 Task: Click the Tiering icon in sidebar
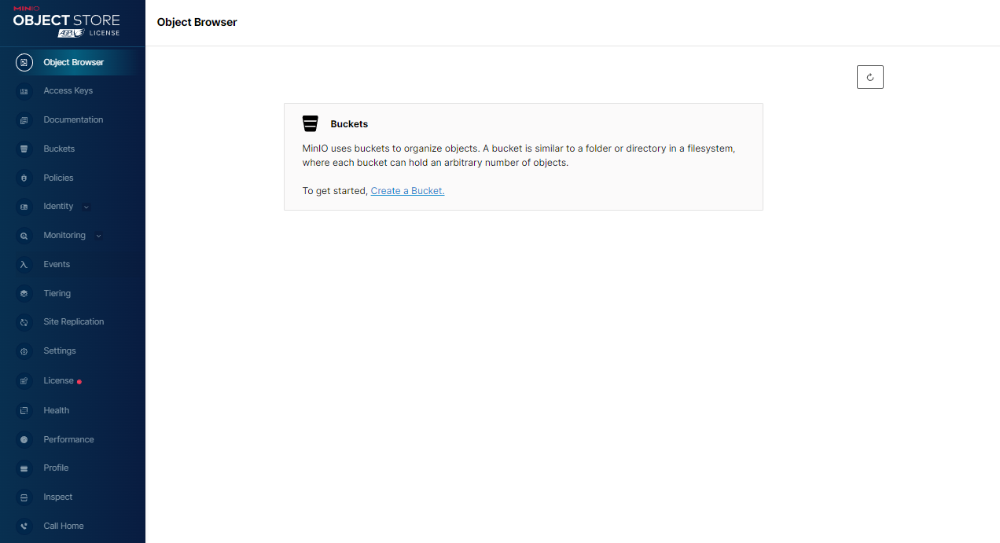pos(24,294)
